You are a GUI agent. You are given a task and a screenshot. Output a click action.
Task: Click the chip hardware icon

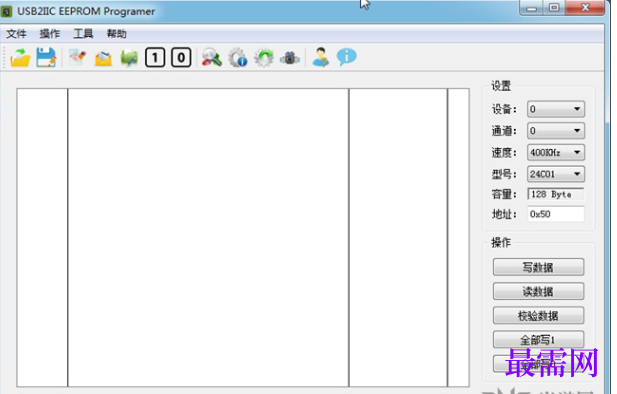point(290,58)
